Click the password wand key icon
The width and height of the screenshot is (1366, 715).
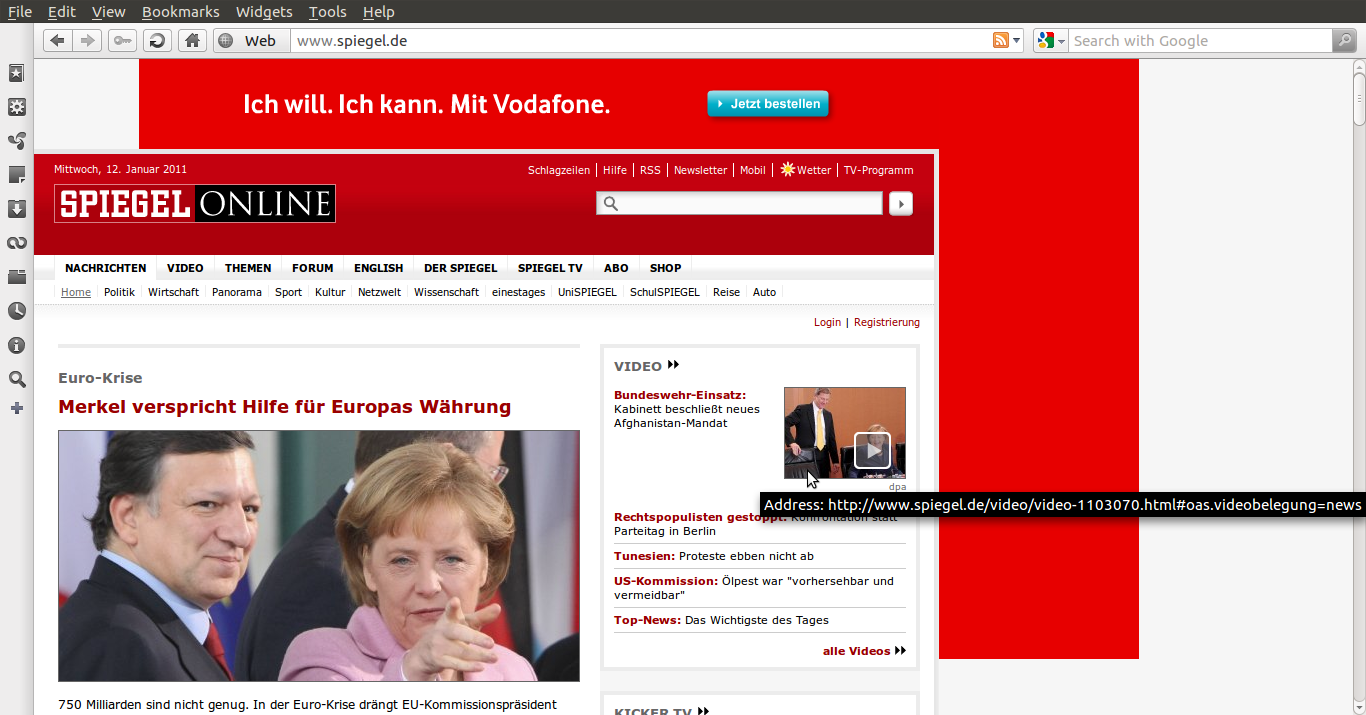tap(122, 41)
